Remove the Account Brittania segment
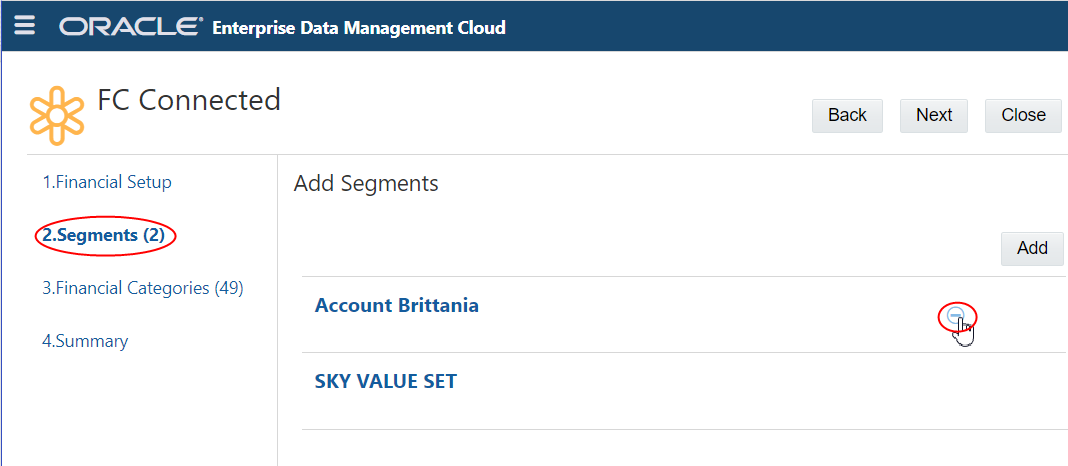Image resolution: width=1068 pixels, height=466 pixels. [x=956, y=315]
